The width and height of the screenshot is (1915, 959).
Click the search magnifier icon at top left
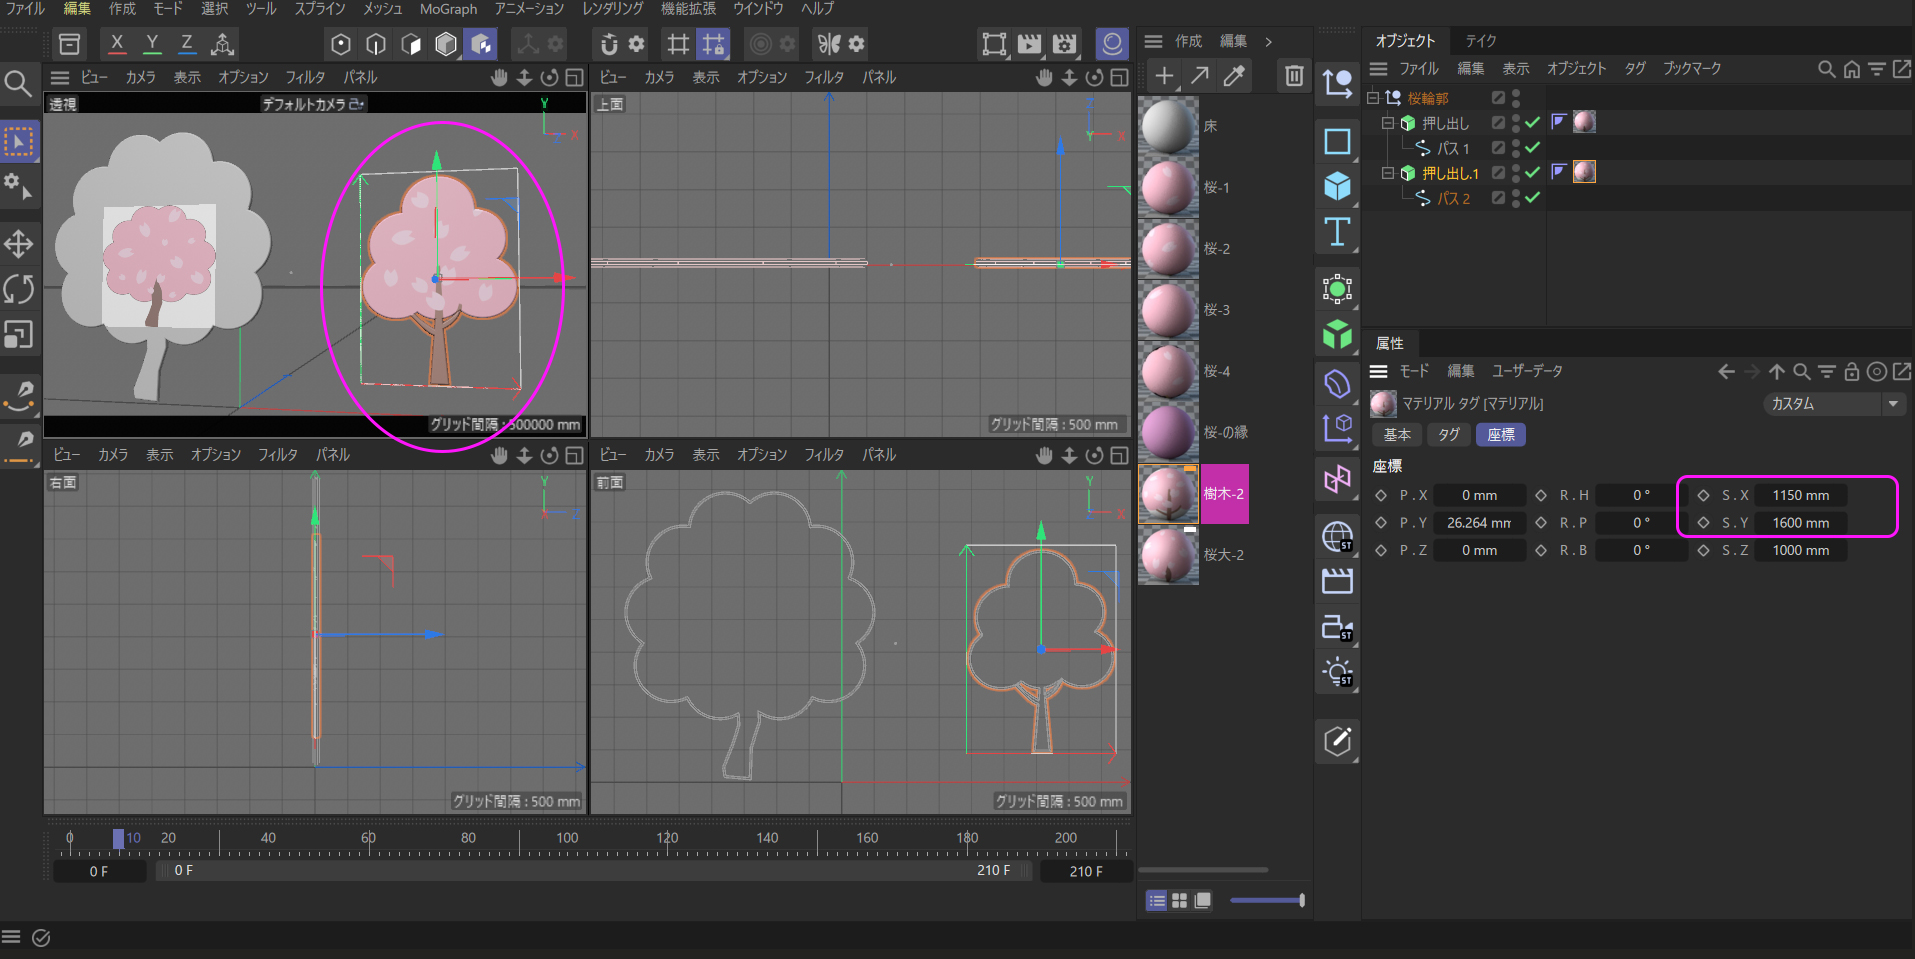pos(18,83)
